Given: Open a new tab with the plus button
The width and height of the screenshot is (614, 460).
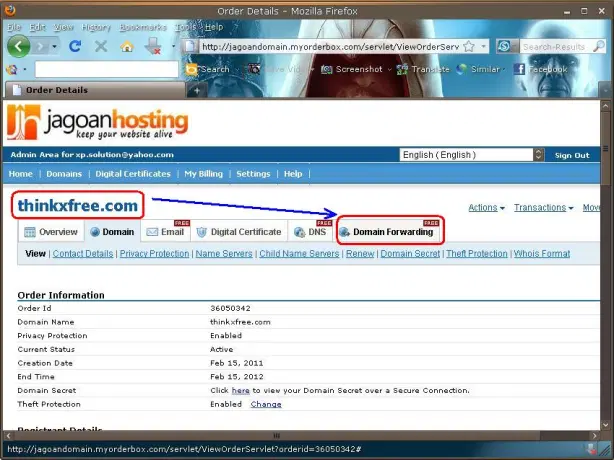Looking at the screenshot, I should [197, 90].
